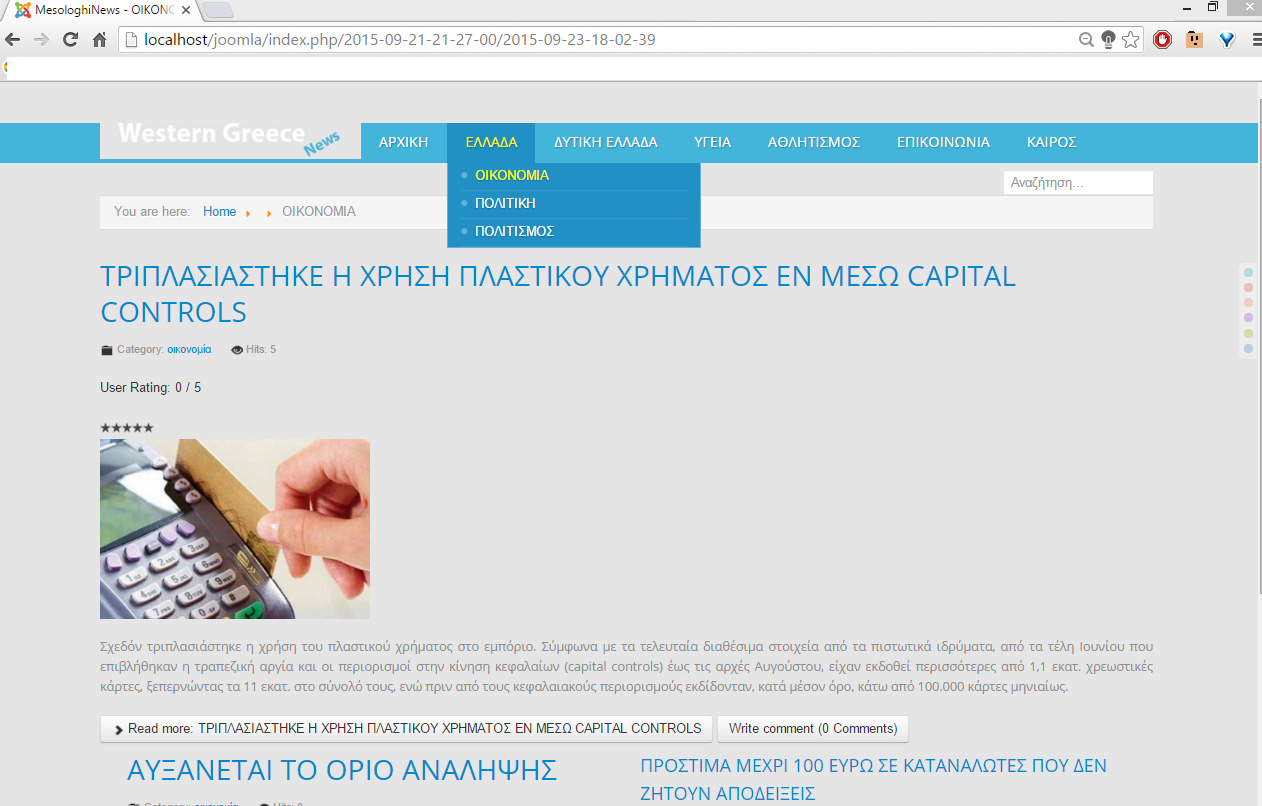This screenshot has width=1262, height=806.
Task: Select the pink color swatch
Action: (x=1248, y=288)
